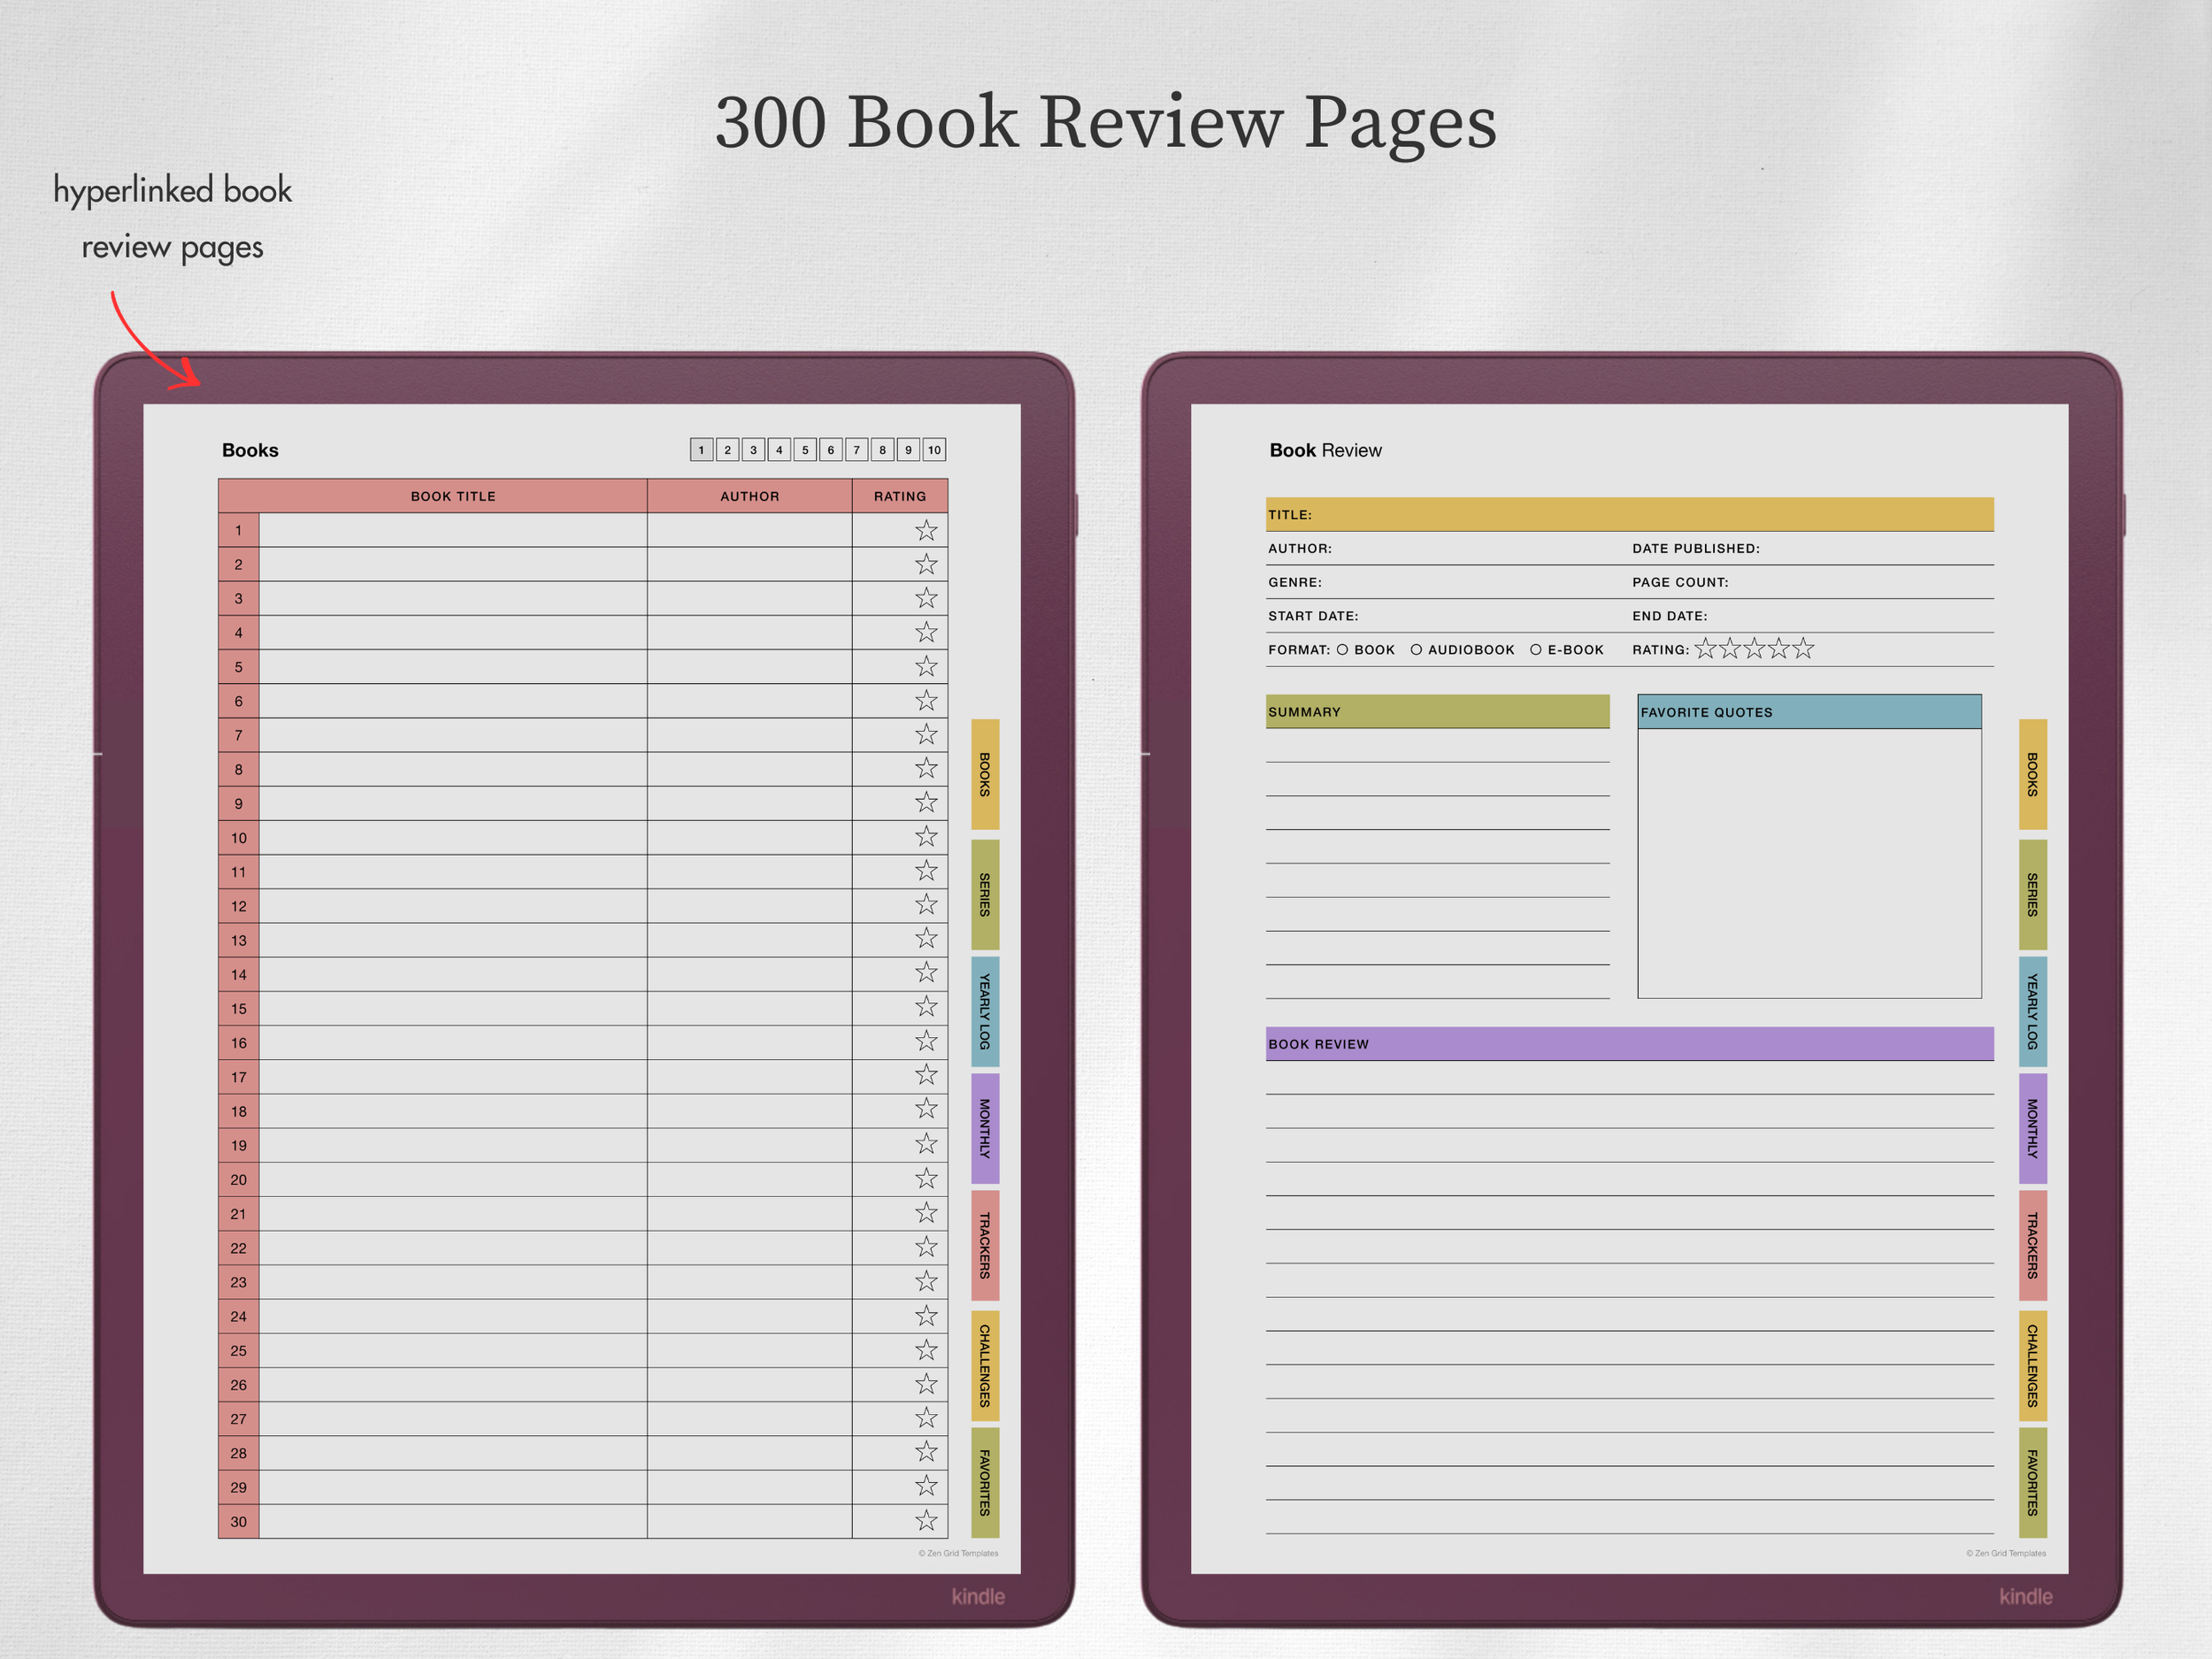Open CHALLENGES tab on Book Review page
Image resolution: width=2212 pixels, height=1659 pixels.
click(x=2032, y=1365)
